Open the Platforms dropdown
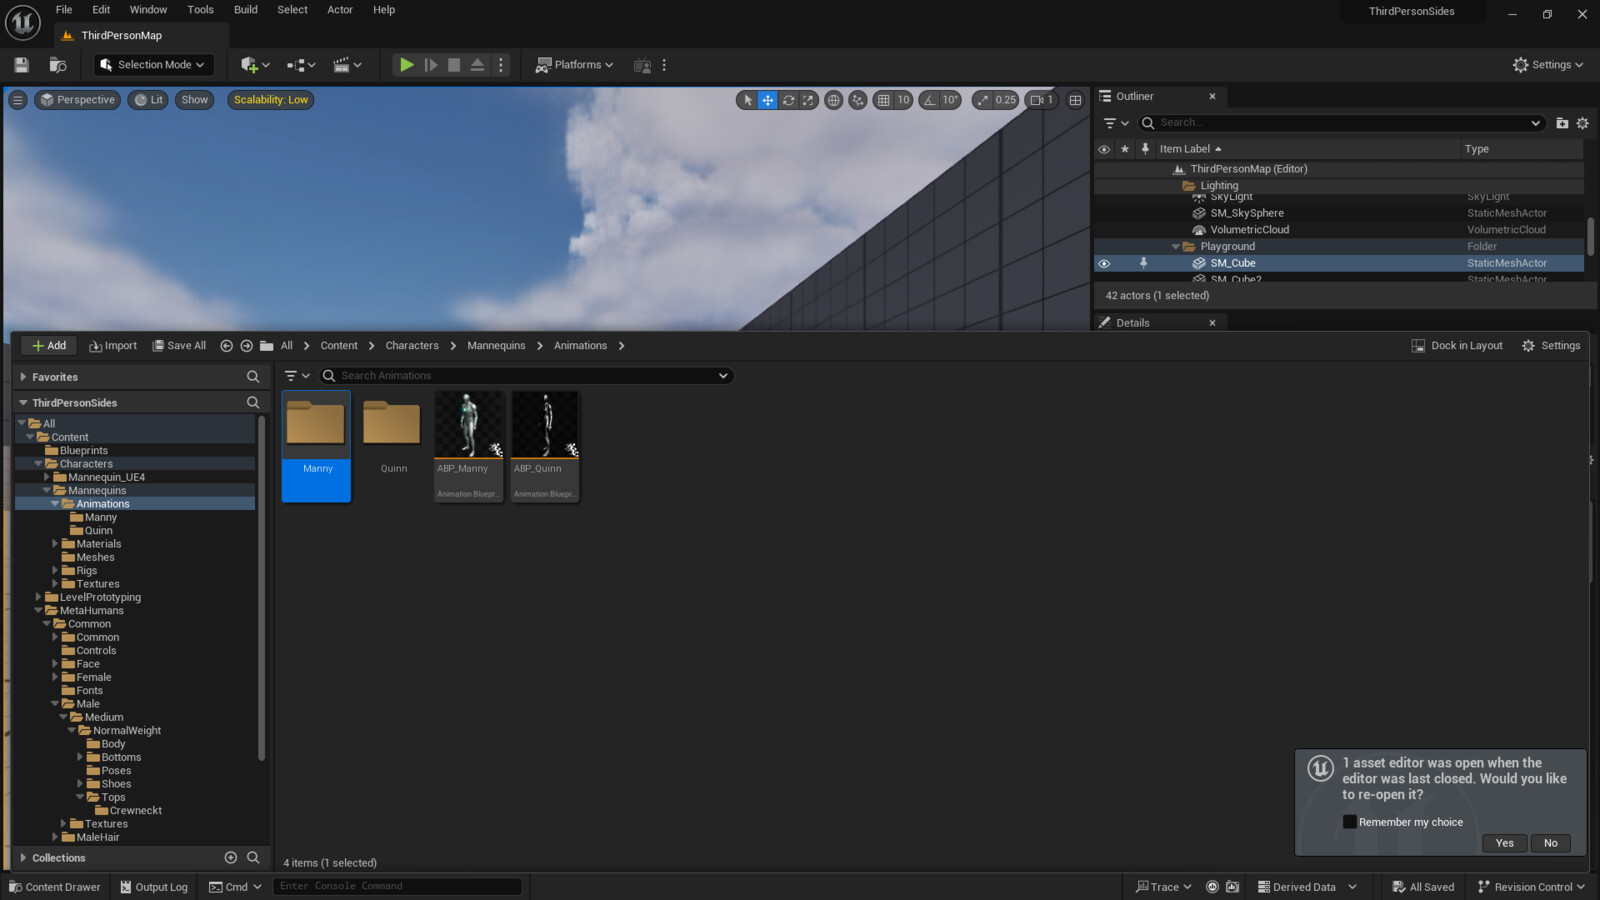Screen dimensions: 1600x900 (576, 65)
